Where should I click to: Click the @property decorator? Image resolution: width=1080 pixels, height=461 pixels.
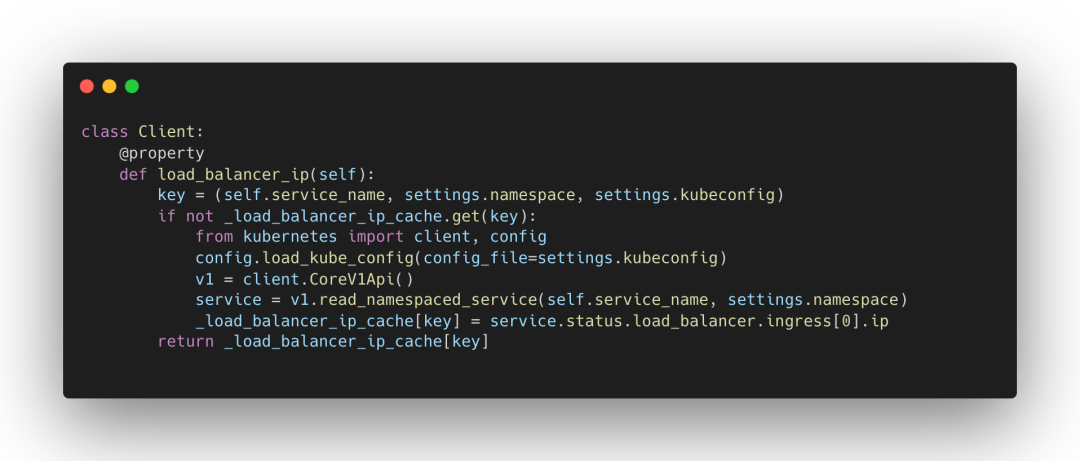pos(161,153)
